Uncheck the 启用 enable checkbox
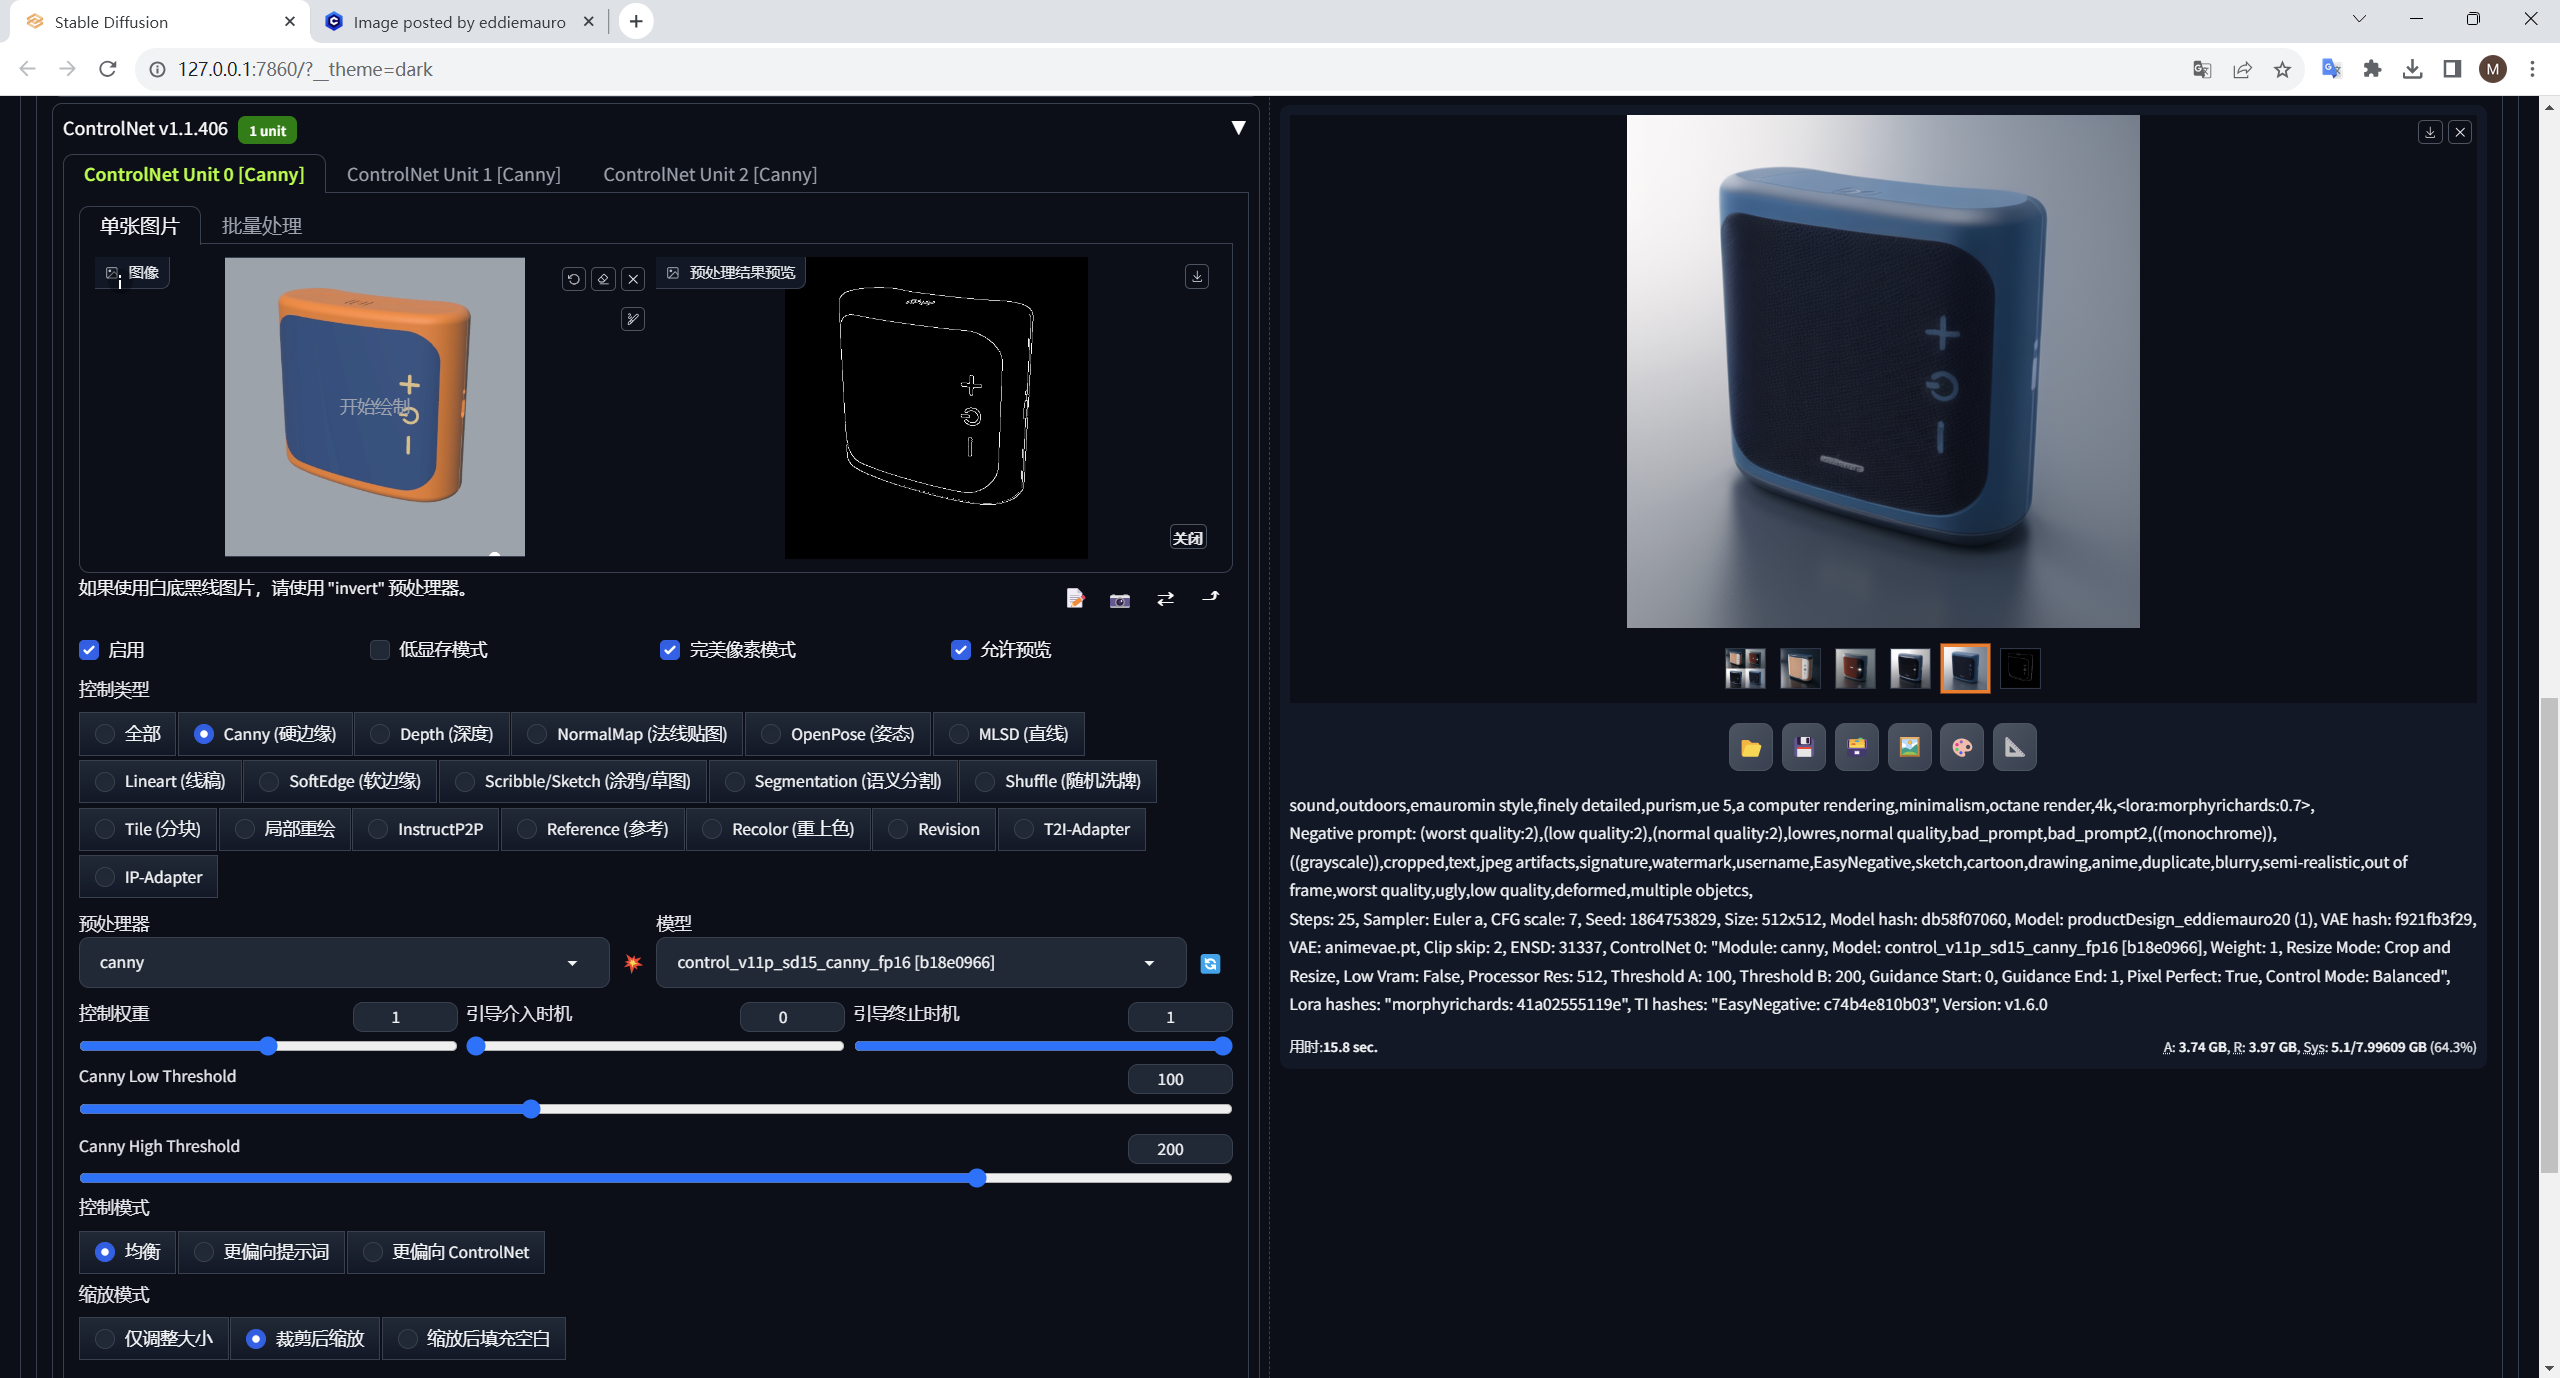The width and height of the screenshot is (2560, 1378). [89, 650]
